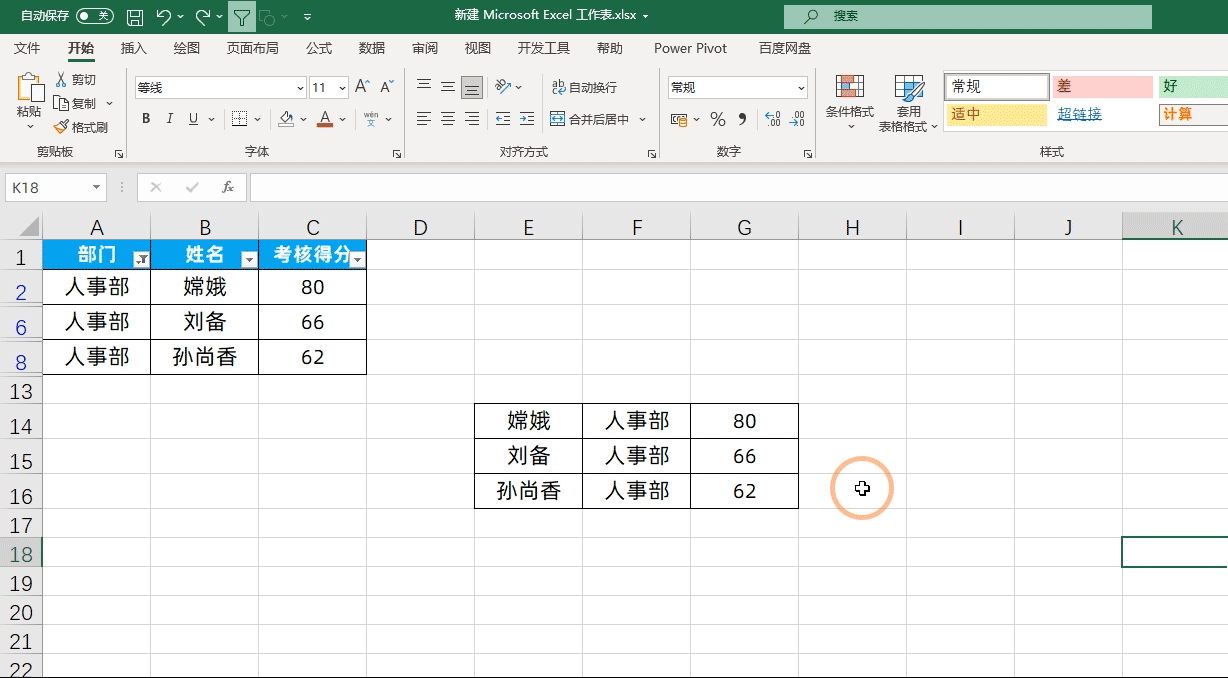1228x678 pixels.
Task: Open the Format as Table (套用表格格式) menu
Action: click(909, 102)
